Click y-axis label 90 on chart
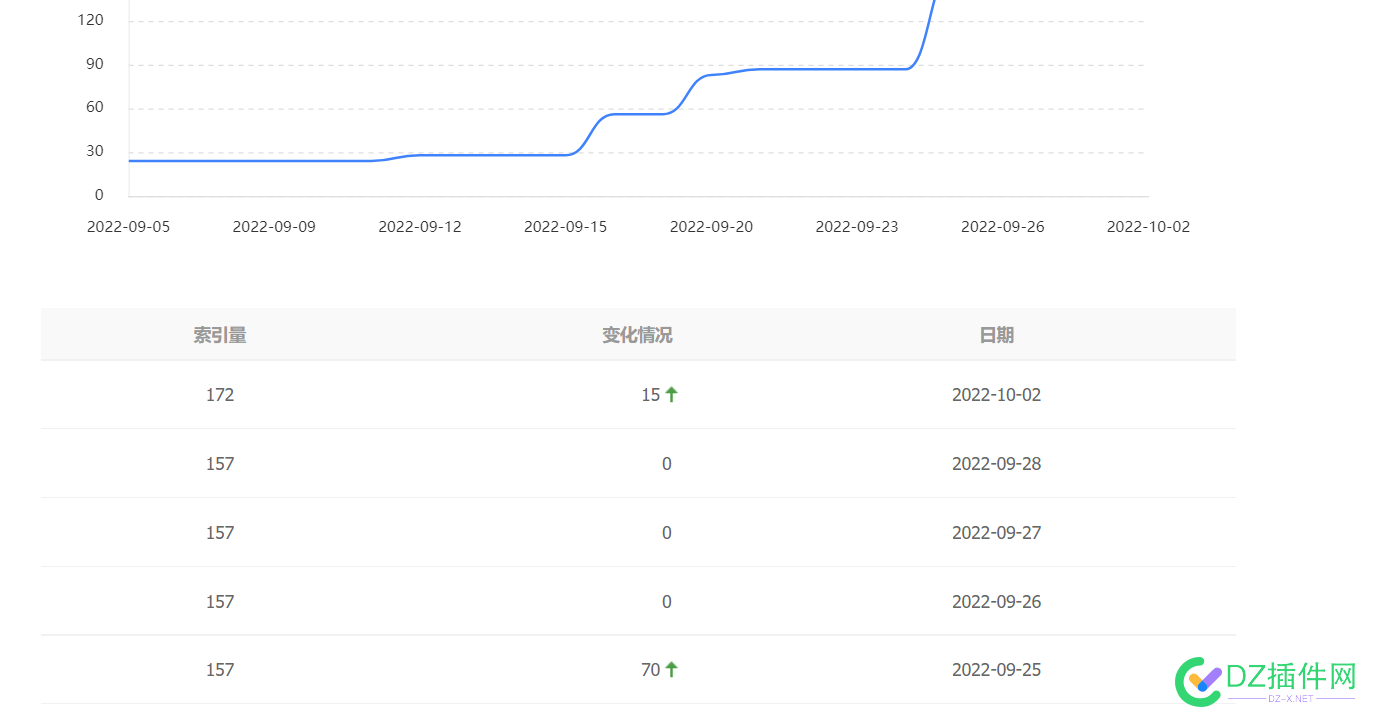 point(95,64)
